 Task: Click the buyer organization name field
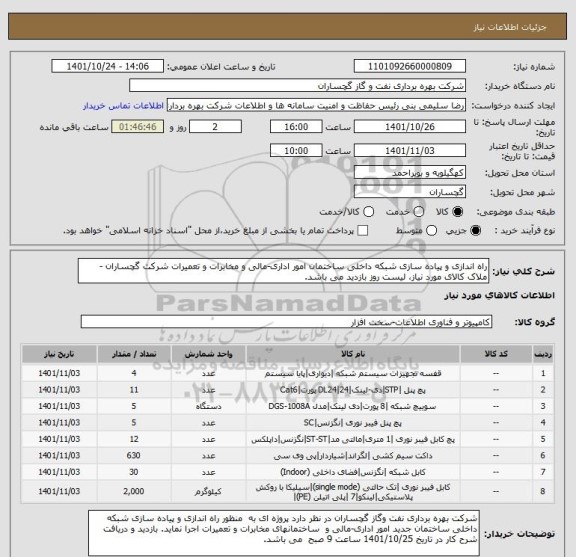(x=297, y=86)
